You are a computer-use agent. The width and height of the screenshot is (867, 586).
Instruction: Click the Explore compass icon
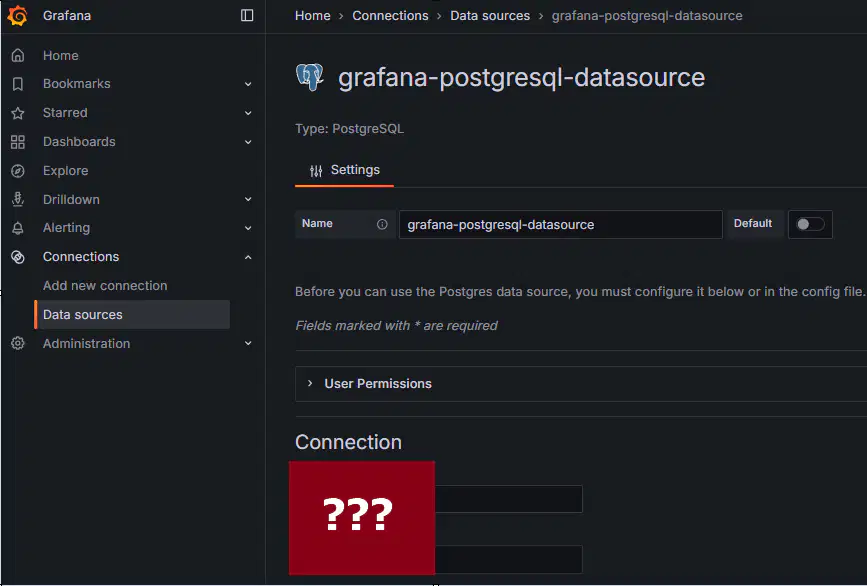[x=18, y=171]
